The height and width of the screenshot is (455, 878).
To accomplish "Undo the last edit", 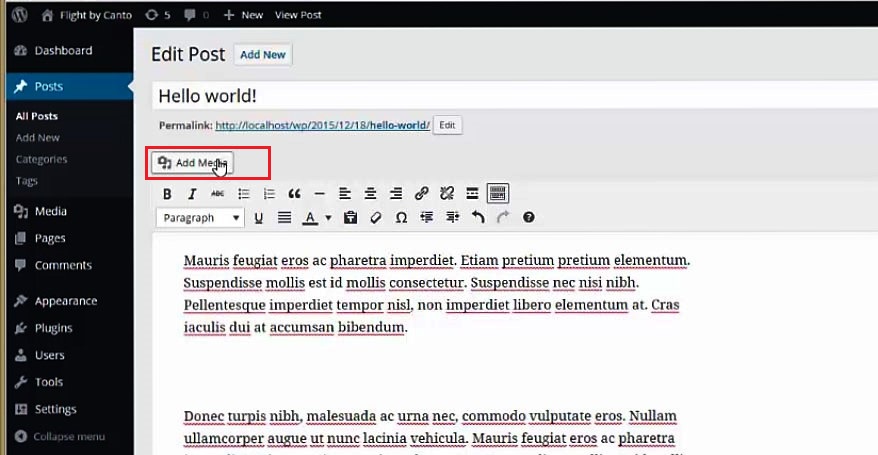I will (477, 217).
